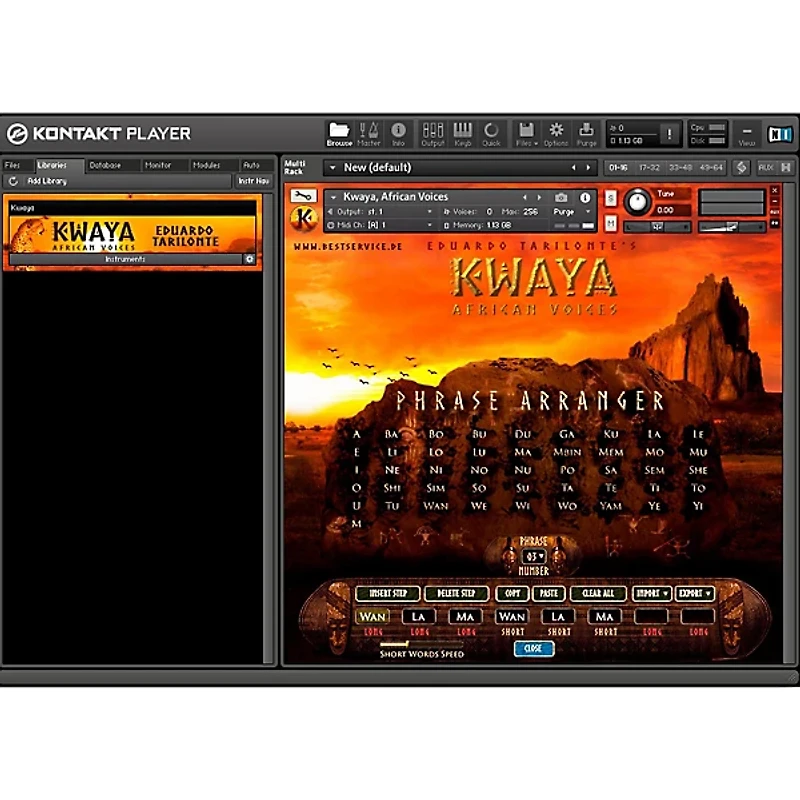Expand the New (default) multi dropdown
The image size is (800, 800).
click(333, 167)
